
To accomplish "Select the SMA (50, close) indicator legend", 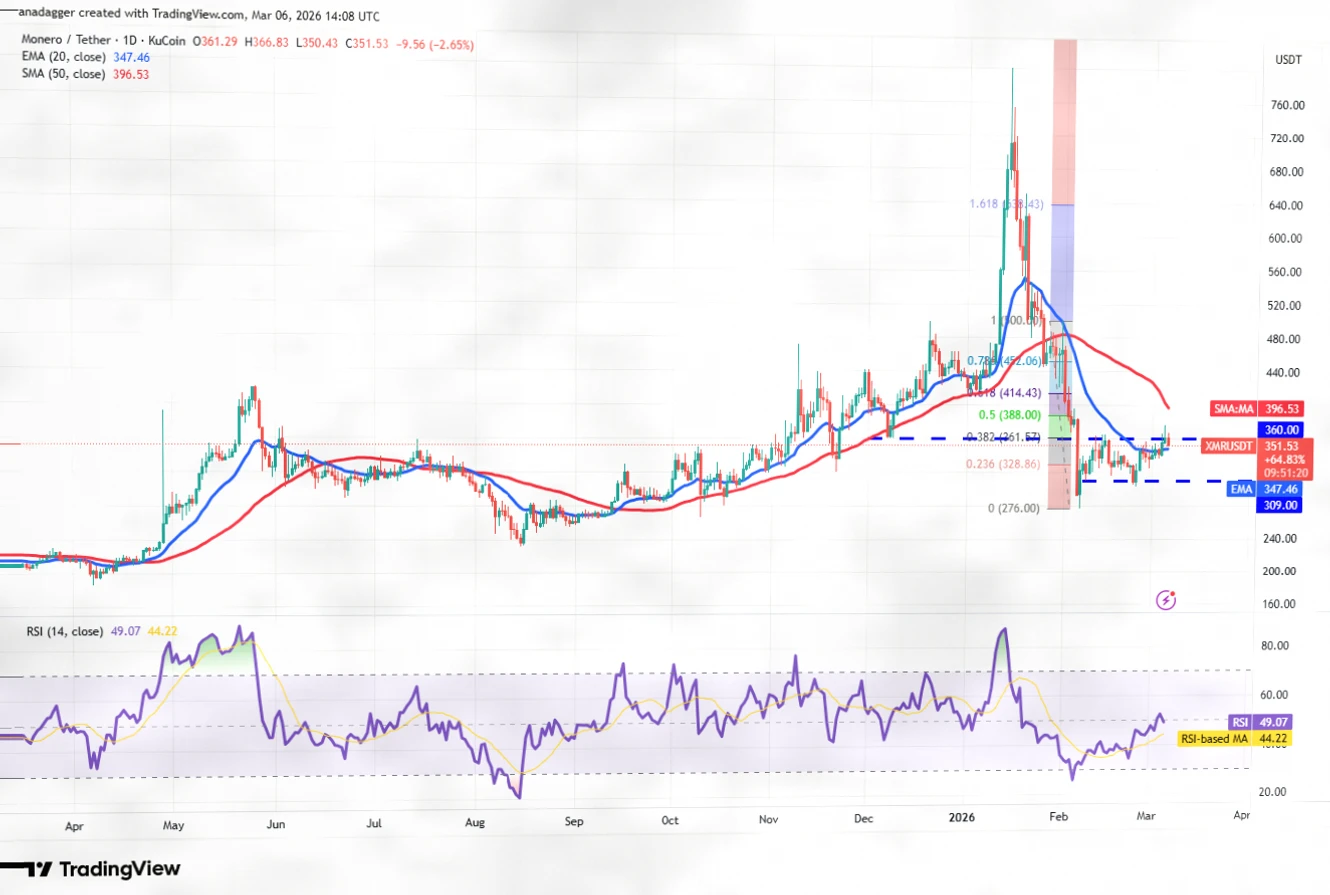I will point(65,74).
